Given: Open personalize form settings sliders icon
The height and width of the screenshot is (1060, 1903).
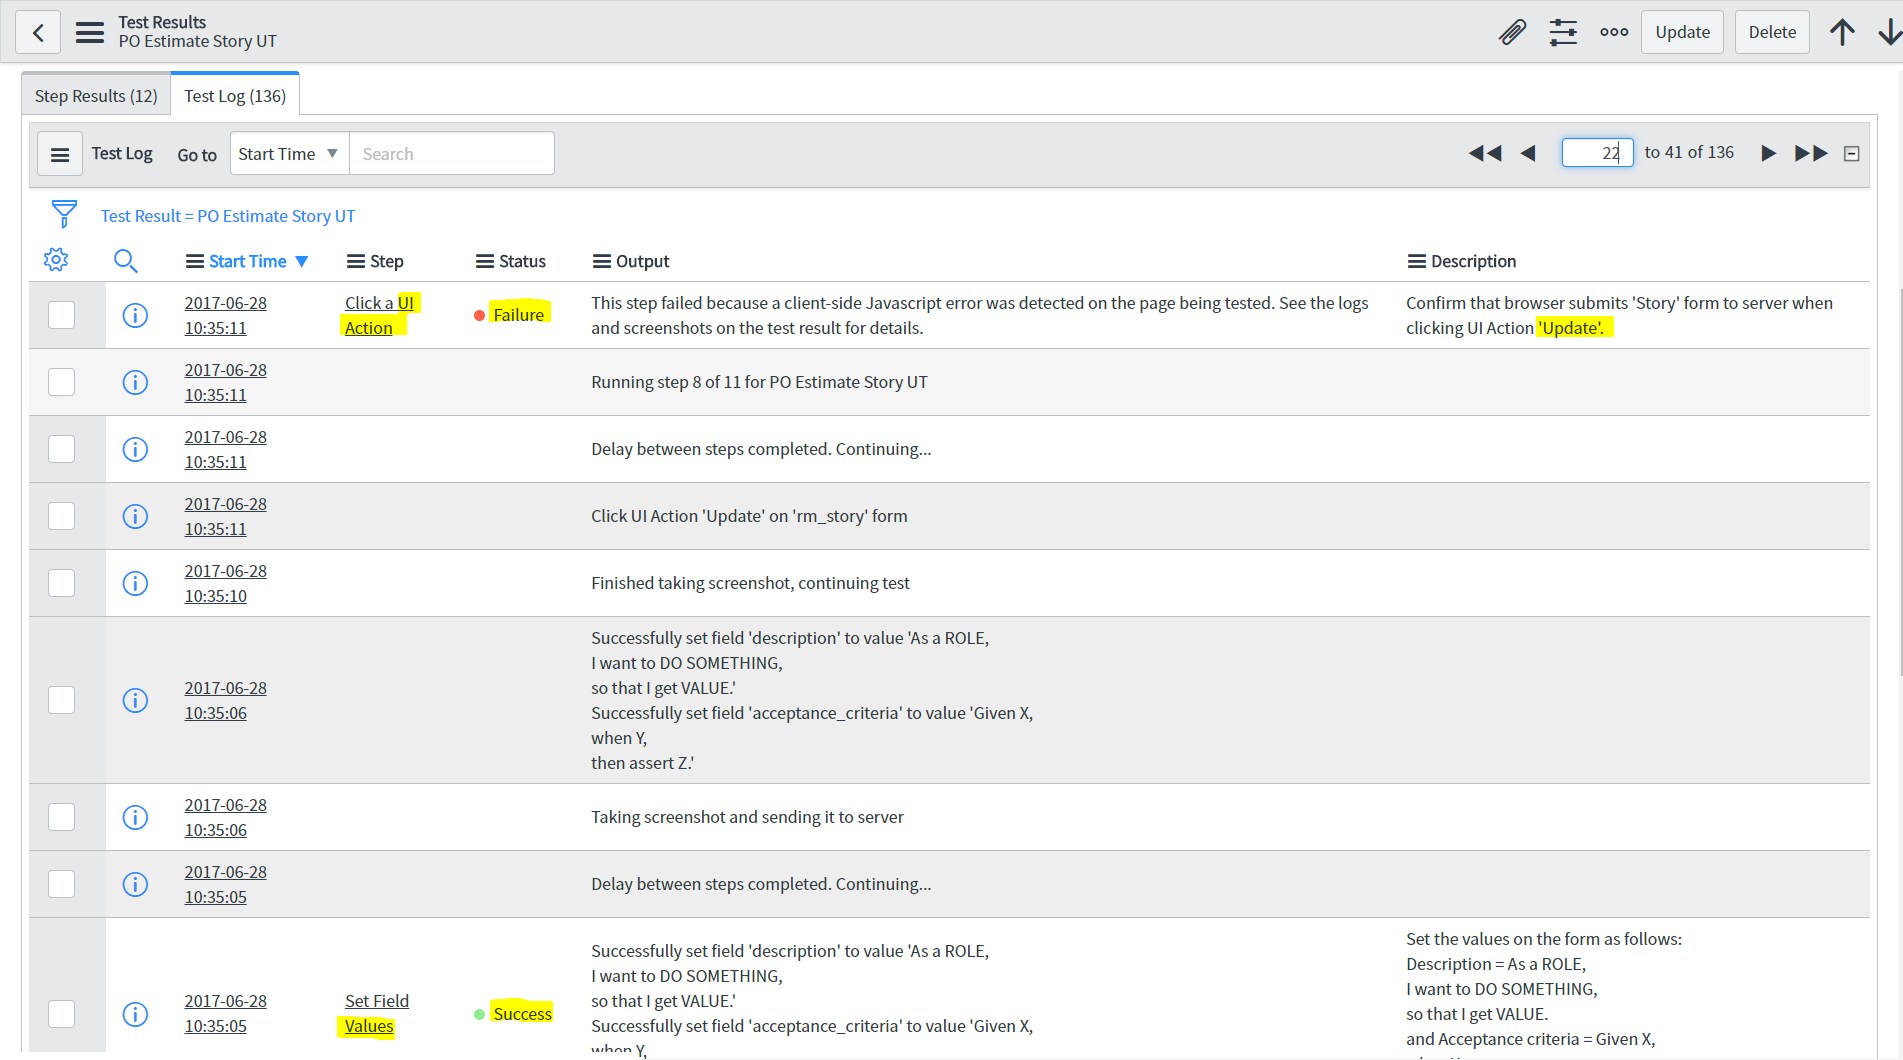Looking at the screenshot, I should [1563, 33].
